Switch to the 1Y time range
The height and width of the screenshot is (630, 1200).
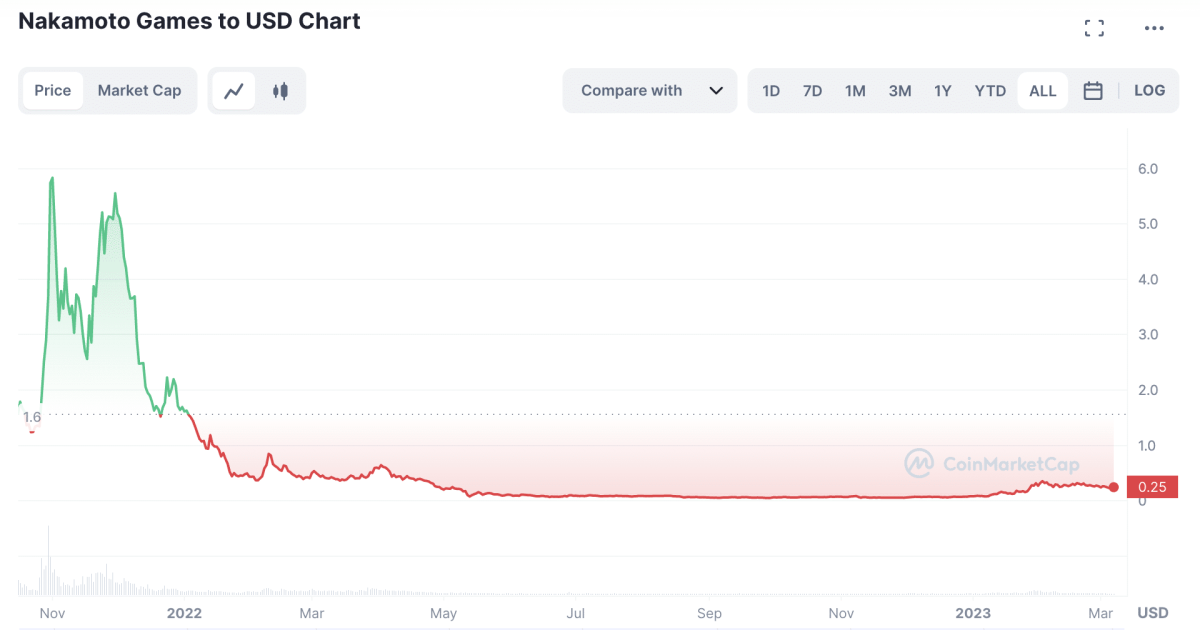point(942,90)
